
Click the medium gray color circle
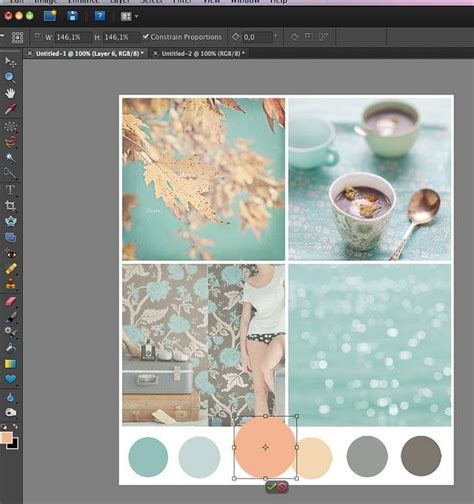pos(367,456)
